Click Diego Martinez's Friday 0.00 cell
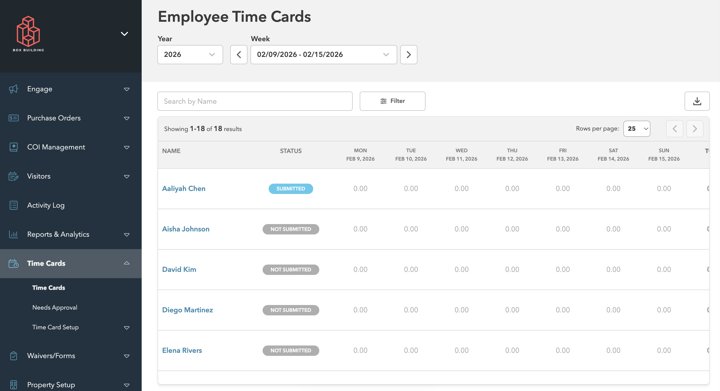Image resolution: width=720 pixels, height=391 pixels. pyautogui.click(x=563, y=310)
